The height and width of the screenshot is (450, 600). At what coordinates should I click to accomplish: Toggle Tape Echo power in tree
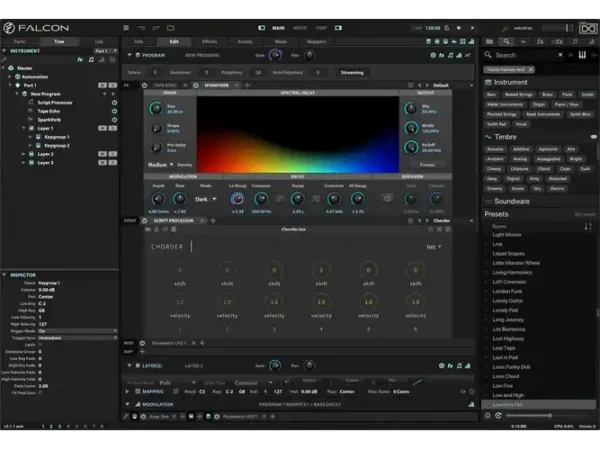coord(114,111)
